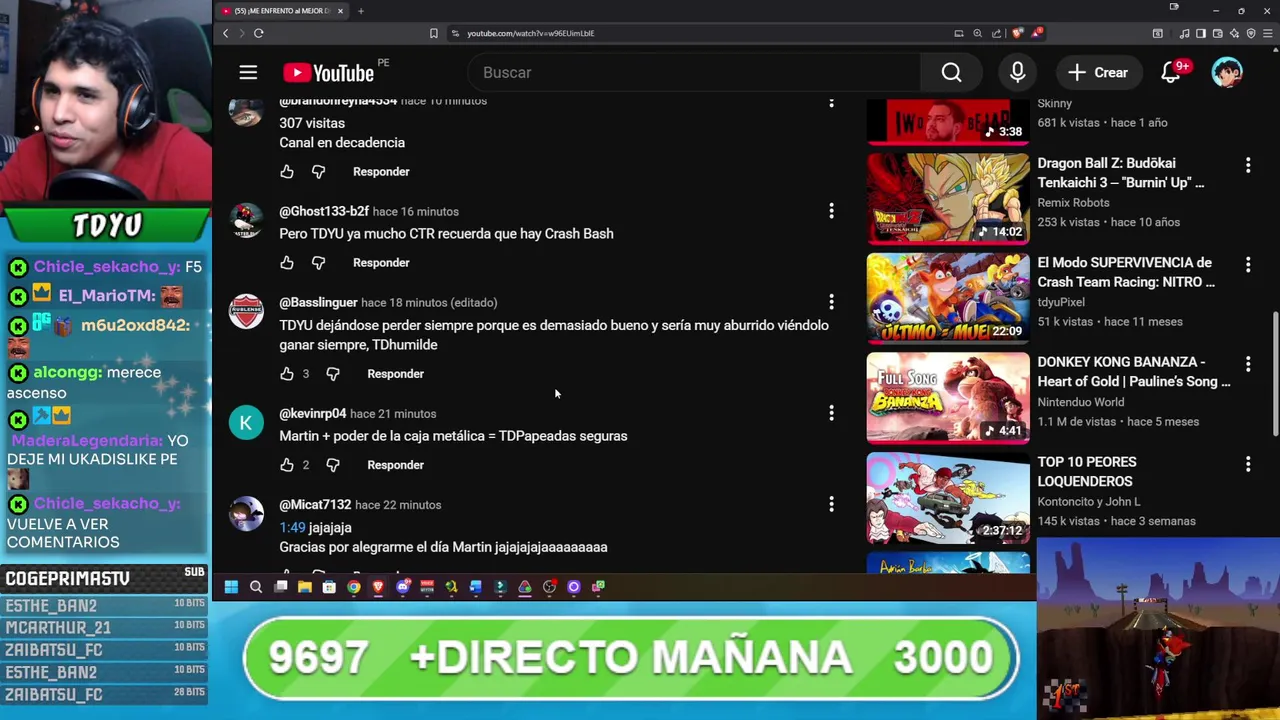Open the YouTube hamburger guide menu
1280x720 pixels.
pyautogui.click(x=248, y=72)
